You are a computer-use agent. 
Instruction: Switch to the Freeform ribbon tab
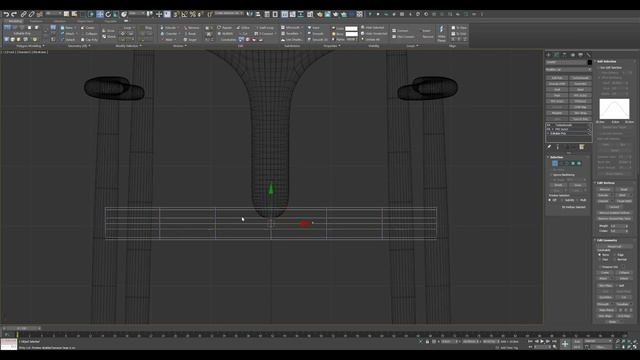tap(36, 21)
